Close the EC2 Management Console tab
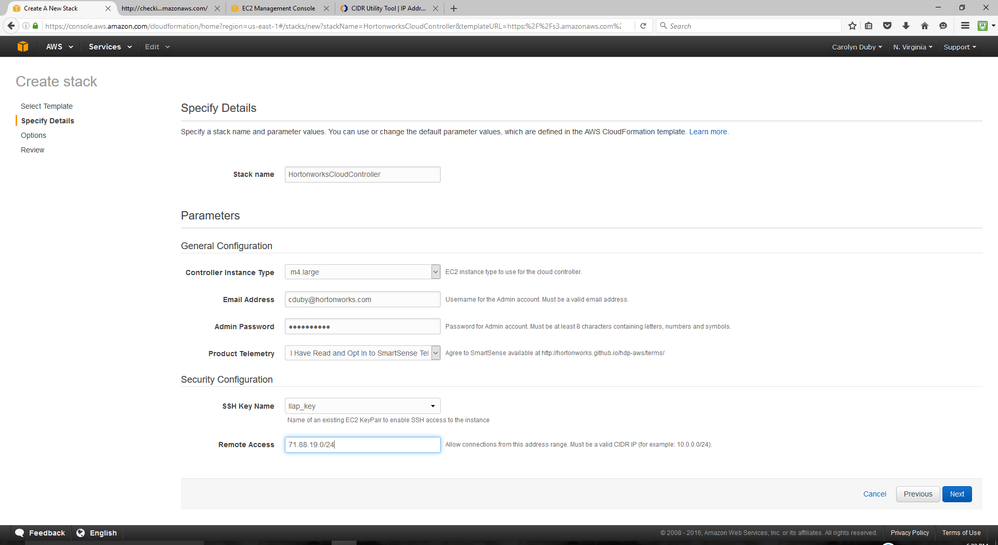Image resolution: width=998 pixels, height=545 pixels. coord(327,8)
